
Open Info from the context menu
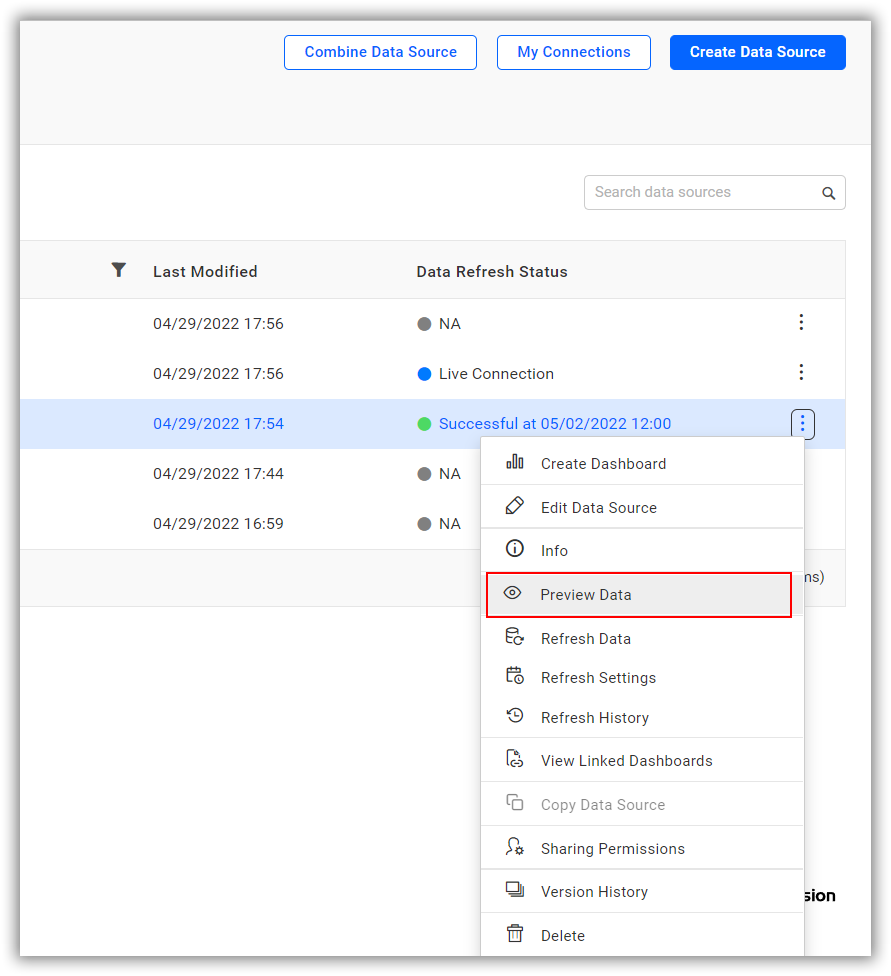[642, 550]
